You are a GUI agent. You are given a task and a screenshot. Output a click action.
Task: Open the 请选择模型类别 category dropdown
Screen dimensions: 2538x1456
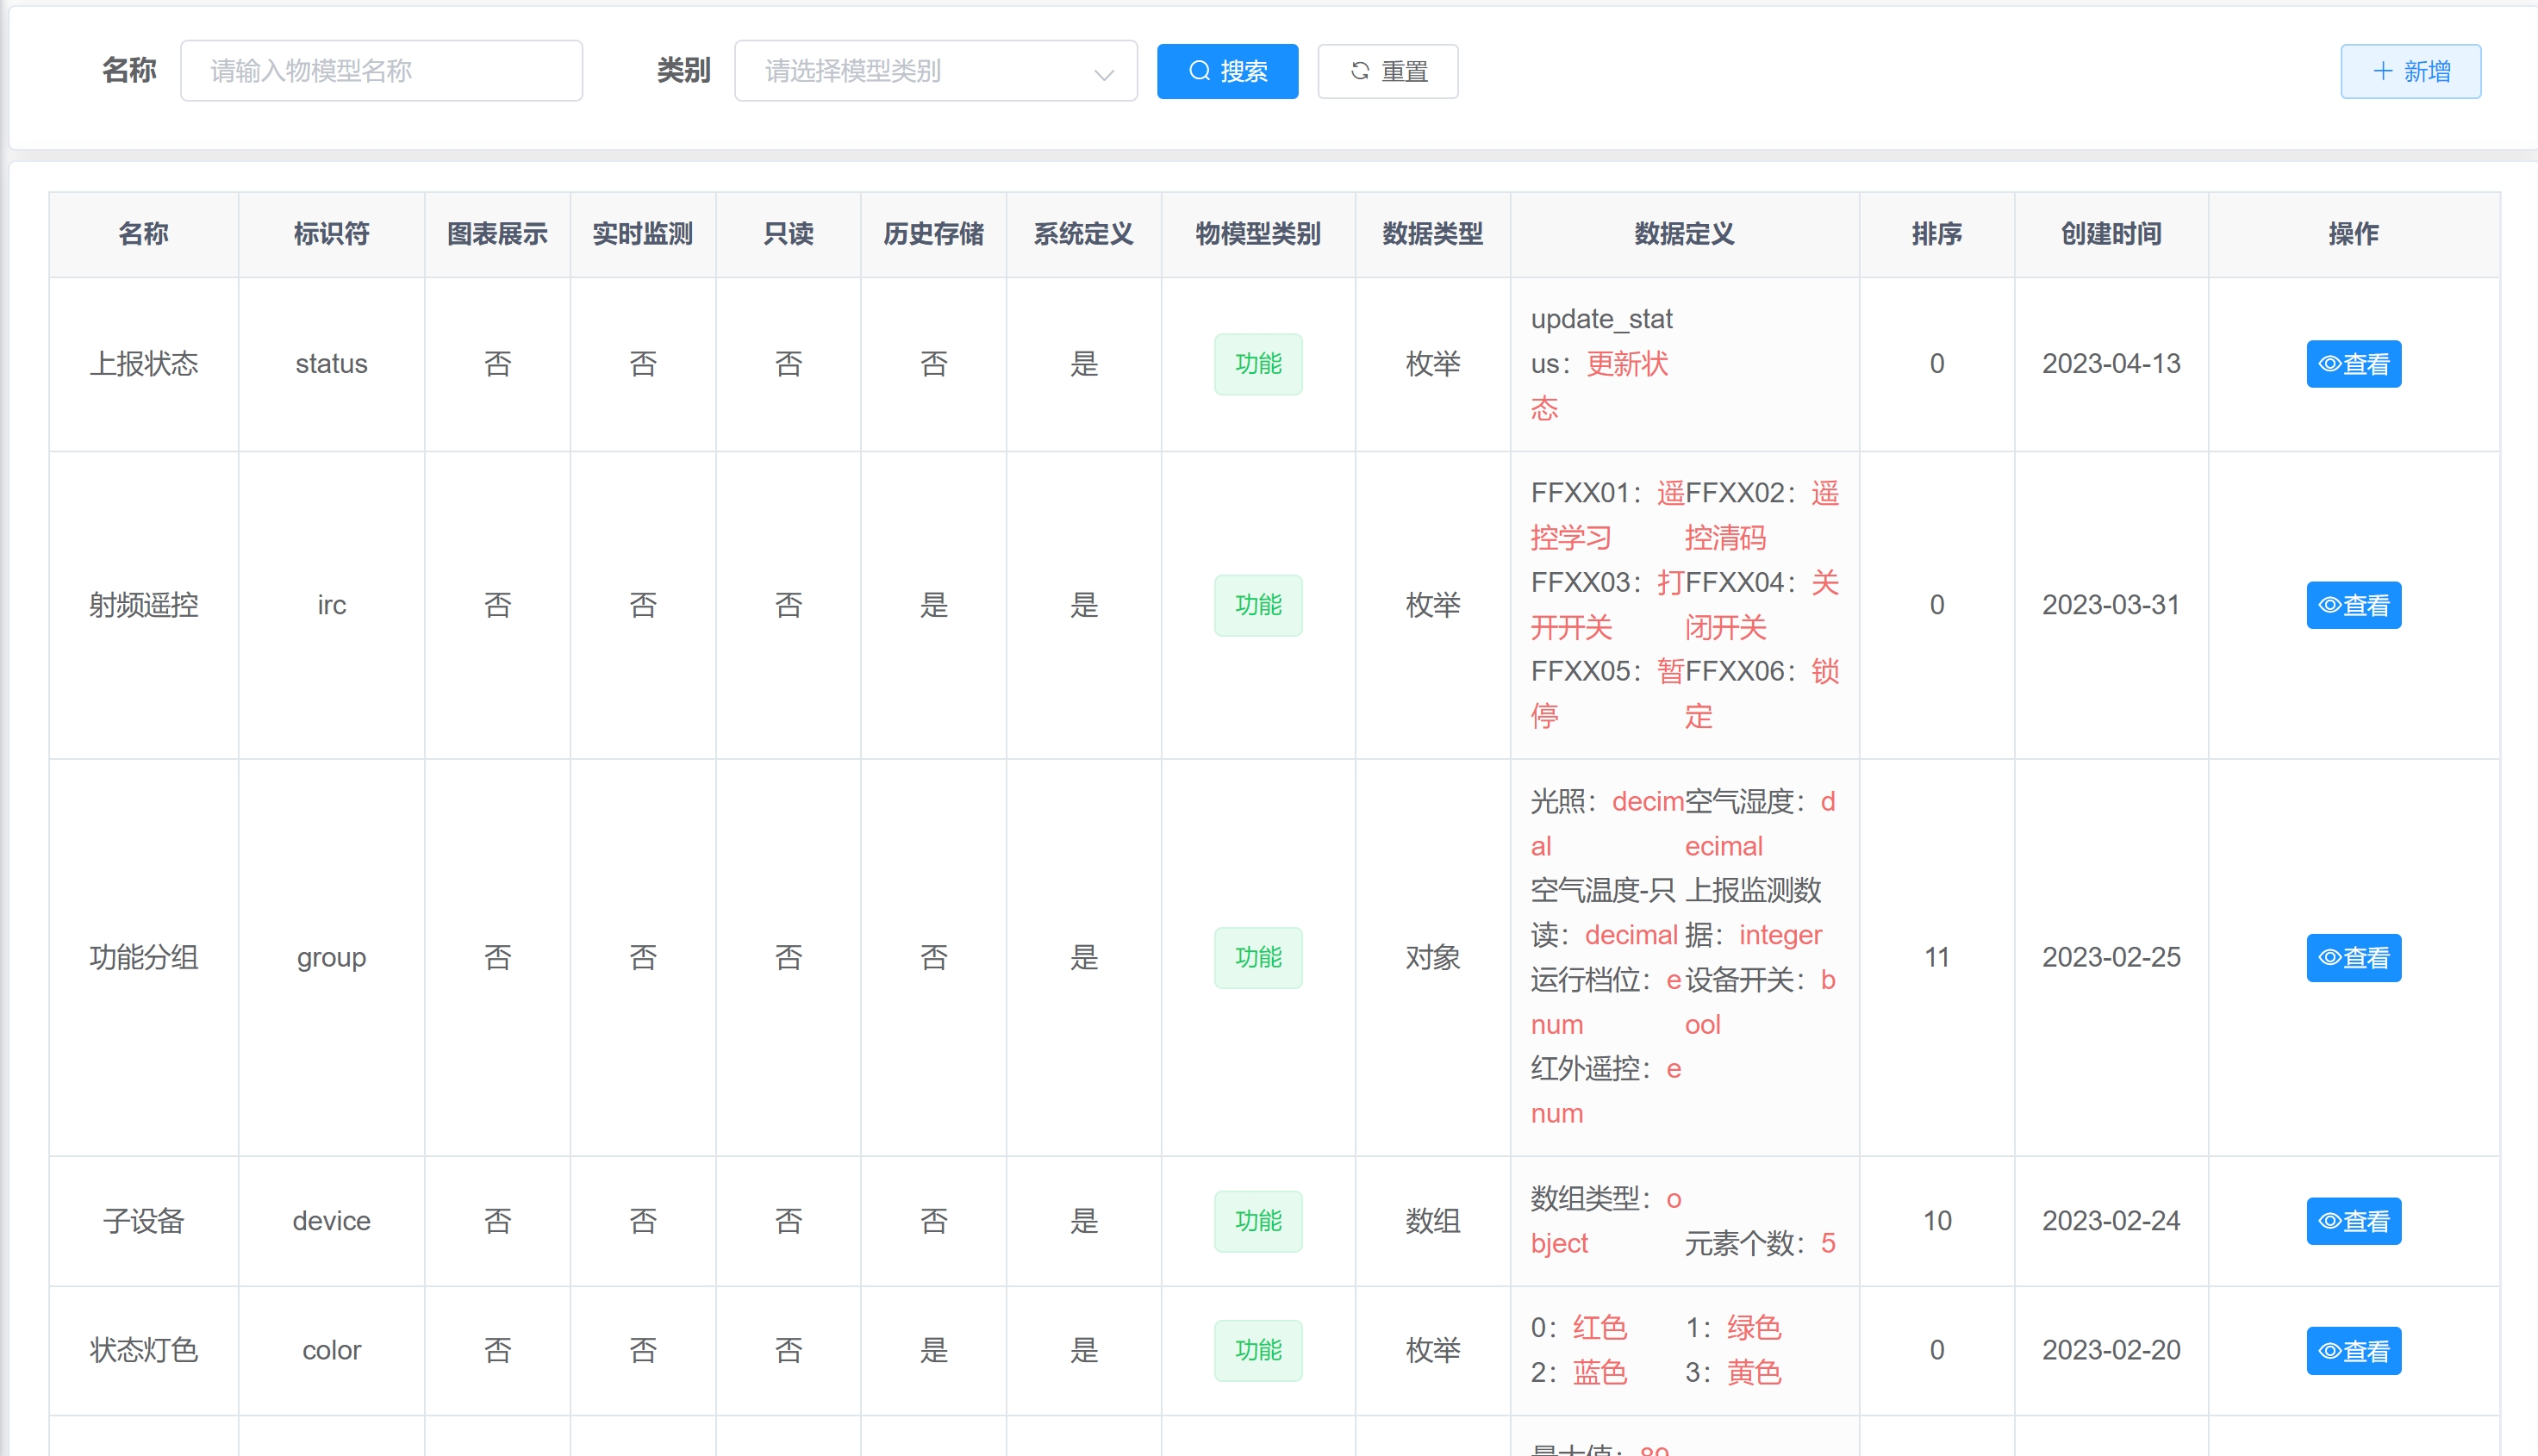(935, 71)
